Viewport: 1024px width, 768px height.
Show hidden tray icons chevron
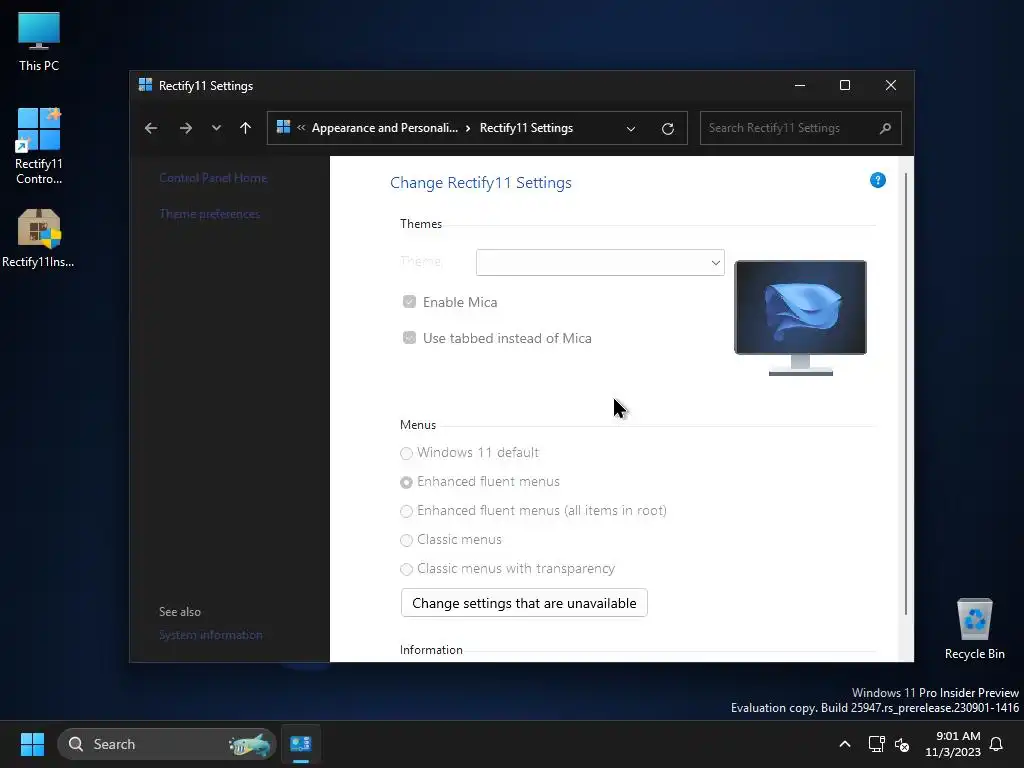844,744
